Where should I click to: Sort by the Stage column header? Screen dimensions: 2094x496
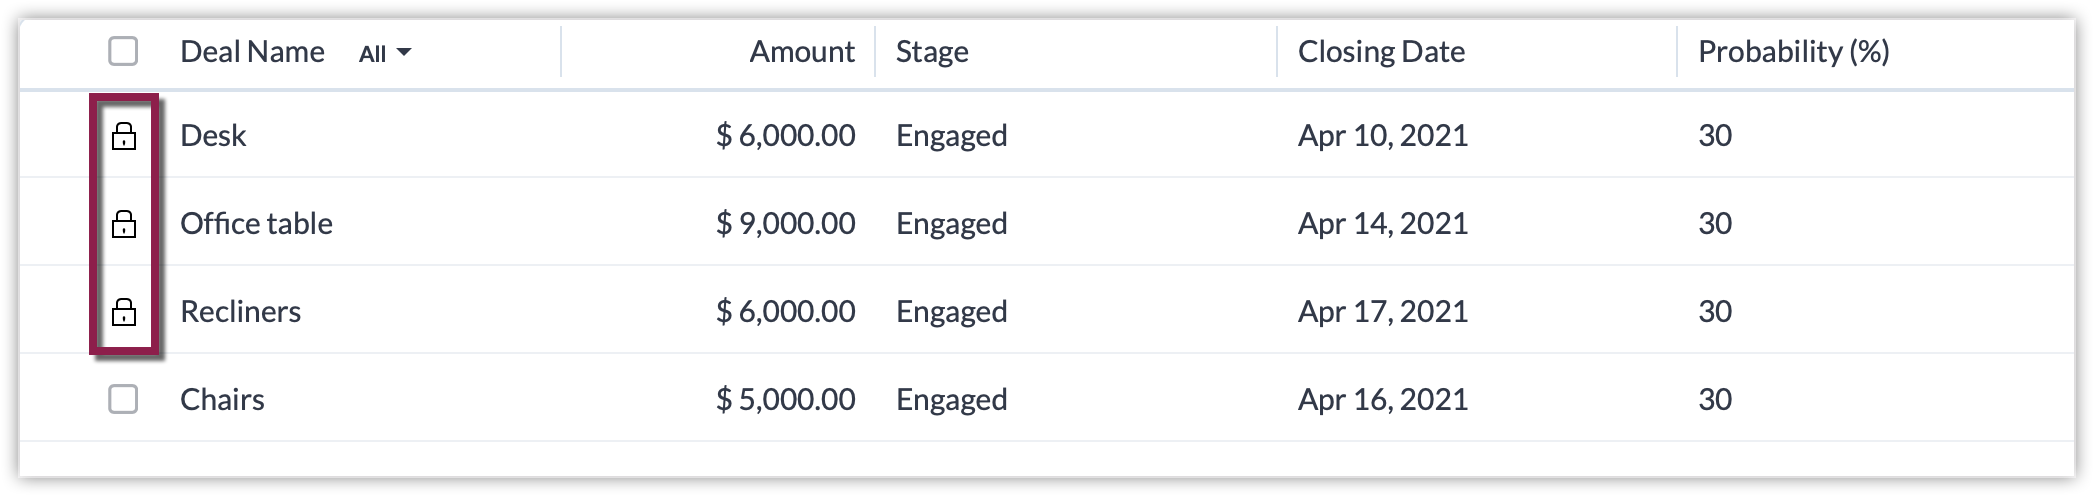click(x=932, y=52)
